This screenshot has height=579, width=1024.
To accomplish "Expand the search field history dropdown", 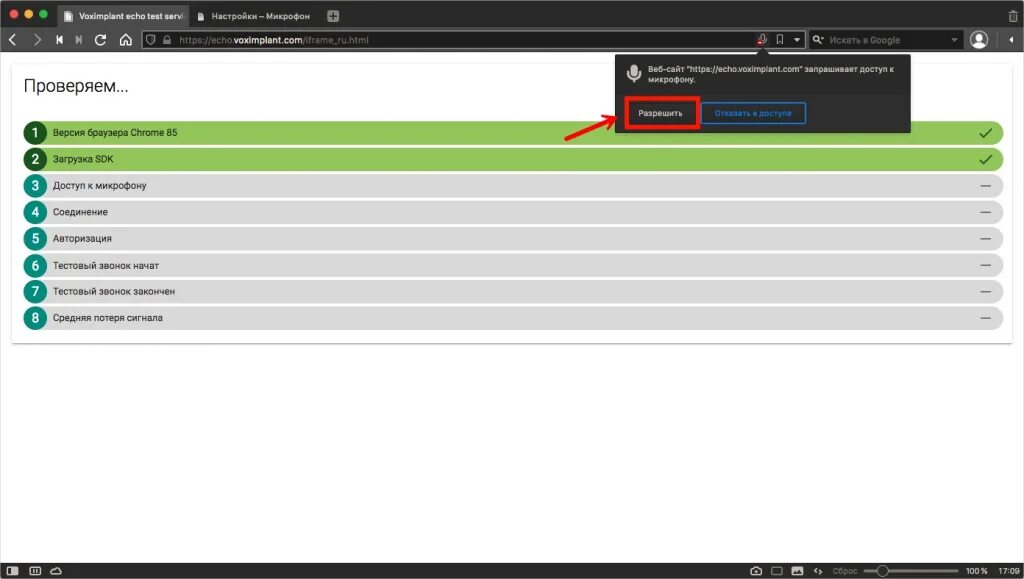I will [954, 40].
